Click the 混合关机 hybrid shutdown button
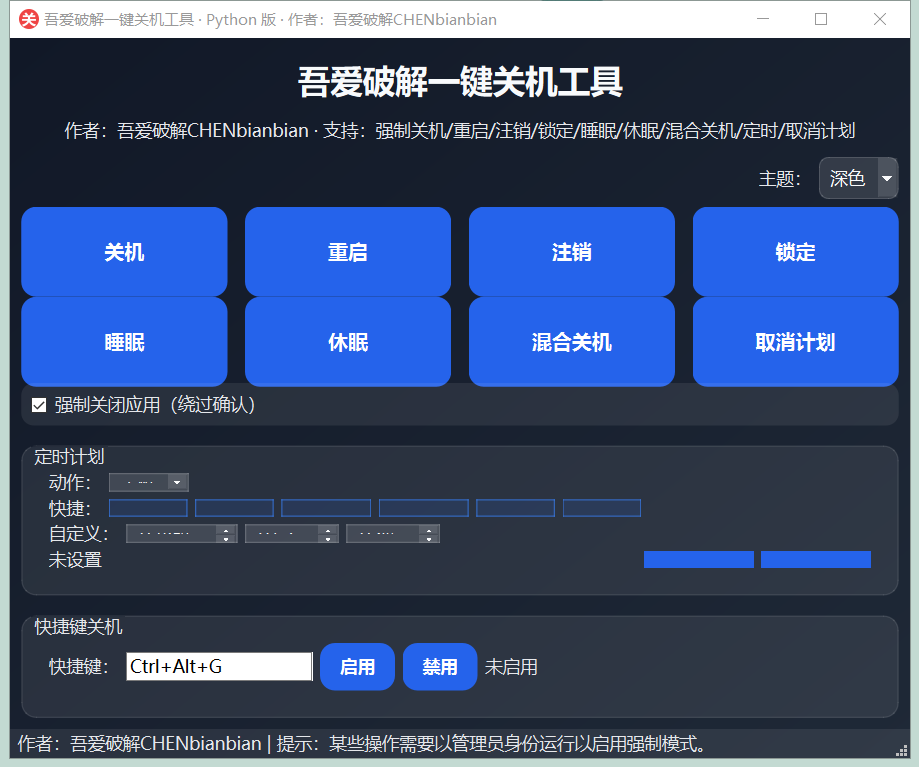The image size is (919, 767). click(x=571, y=342)
